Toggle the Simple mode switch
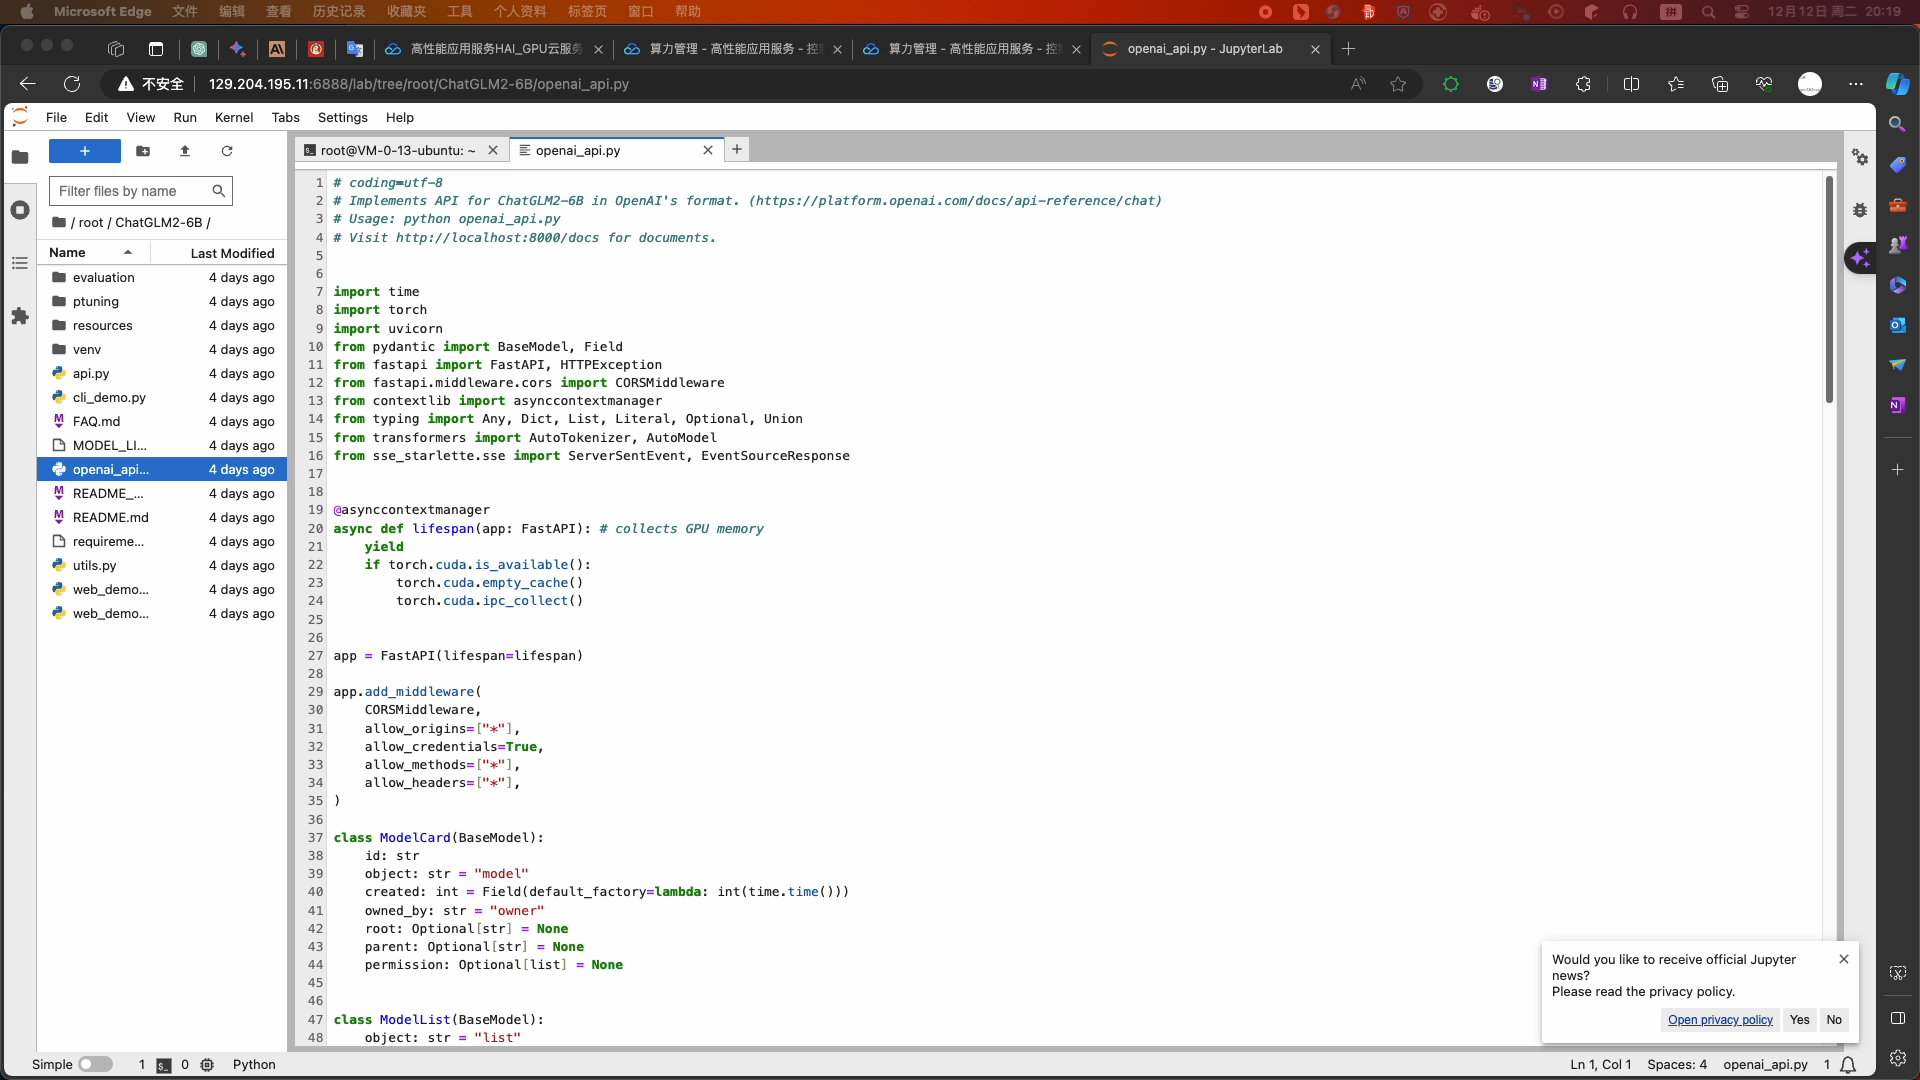1920x1080 pixels. click(95, 1064)
